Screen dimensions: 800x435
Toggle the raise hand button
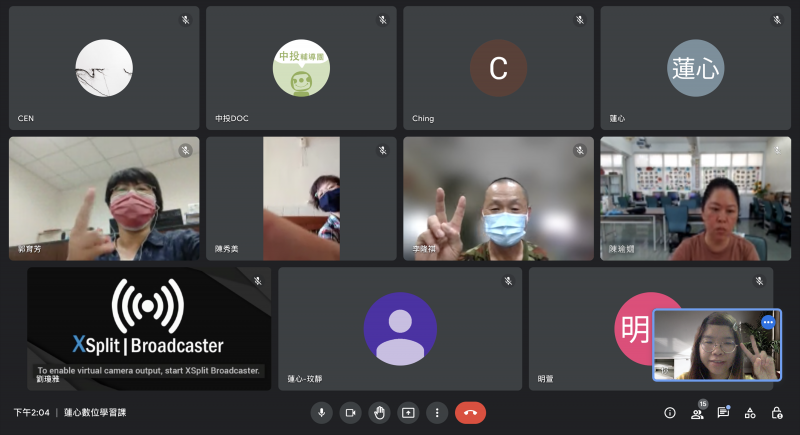click(x=379, y=412)
